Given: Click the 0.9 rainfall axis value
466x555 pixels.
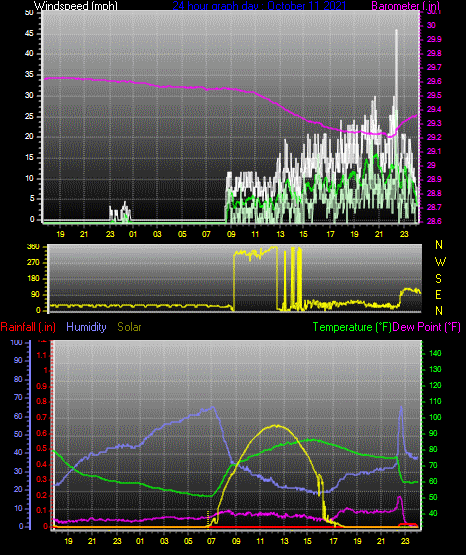Looking at the screenshot, I should click(x=42, y=386).
